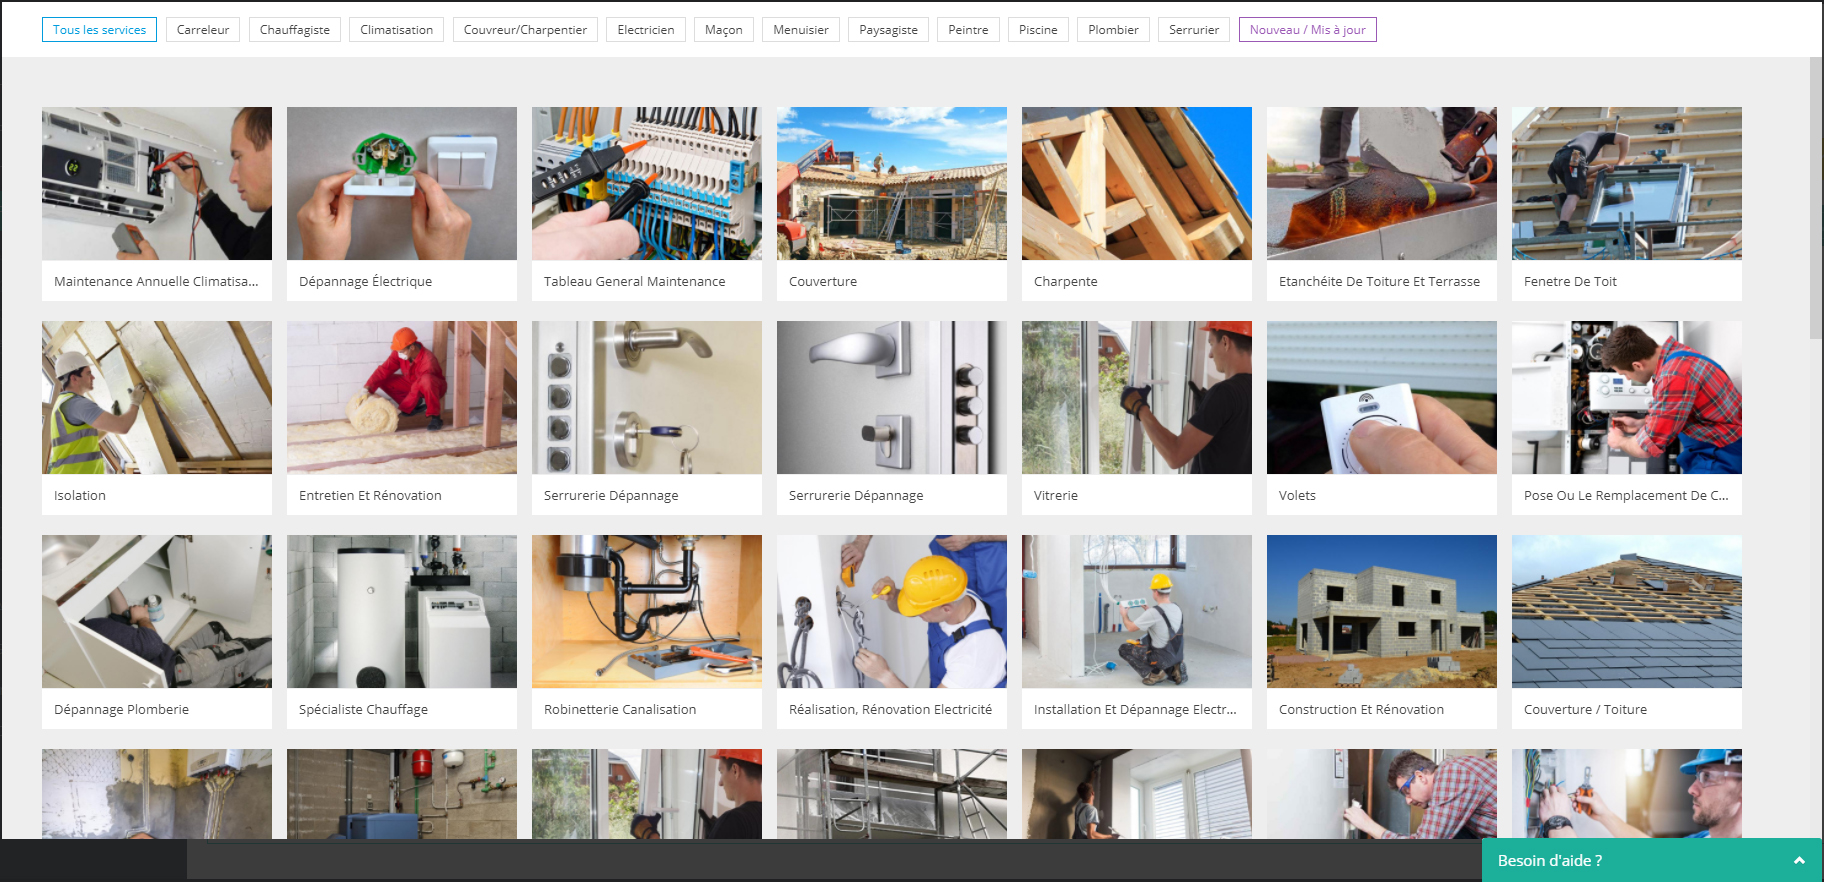Select the Serrurier filter
This screenshot has height=882, width=1824.
pyautogui.click(x=1194, y=30)
